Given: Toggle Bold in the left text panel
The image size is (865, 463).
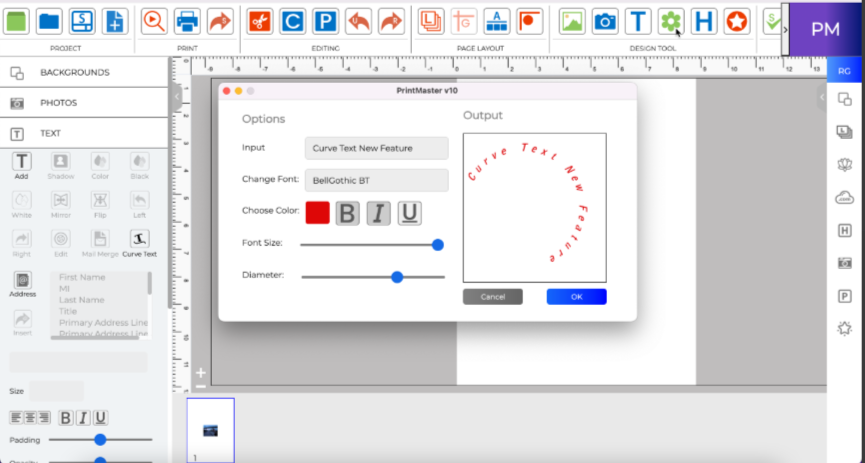Looking at the screenshot, I should click(65, 418).
